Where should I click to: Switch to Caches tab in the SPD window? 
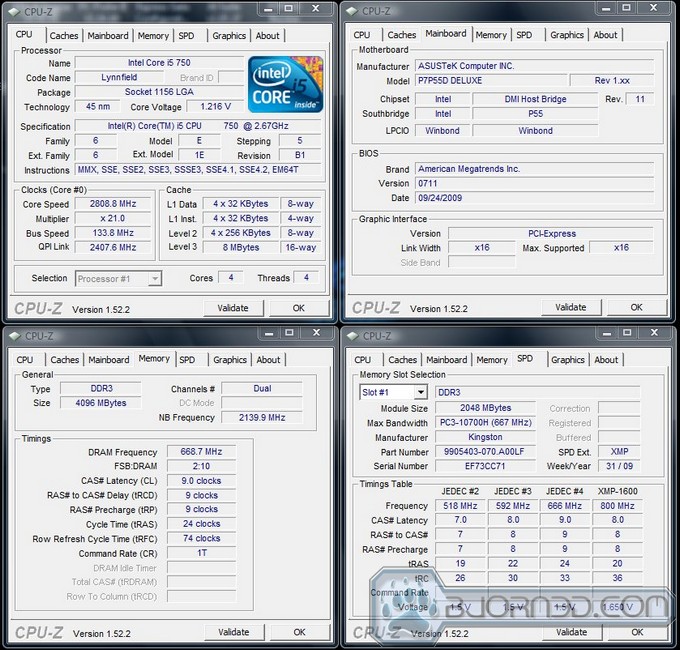(402, 359)
